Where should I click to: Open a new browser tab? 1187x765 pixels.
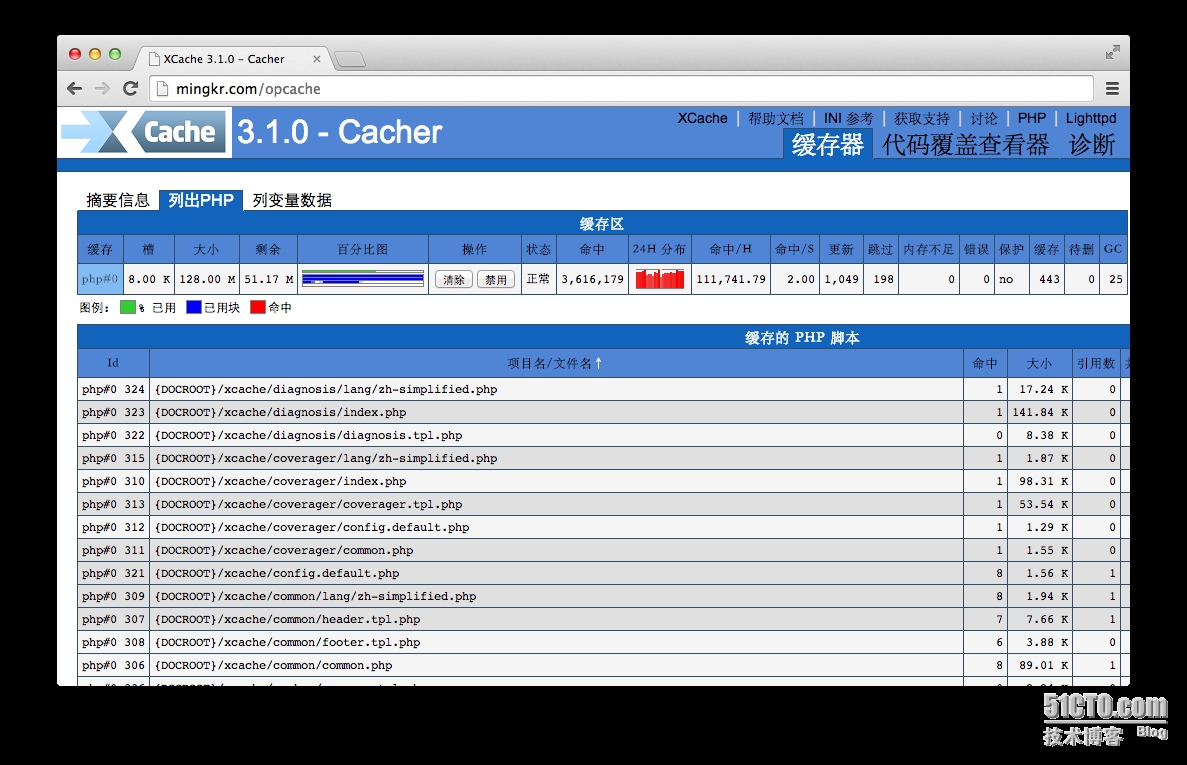click(350, 59)
